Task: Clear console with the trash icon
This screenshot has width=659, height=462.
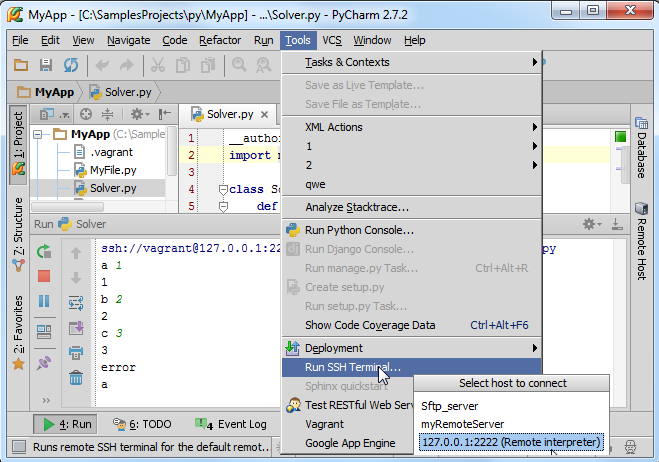Action: pyautogui.click(x=76, y=378)
